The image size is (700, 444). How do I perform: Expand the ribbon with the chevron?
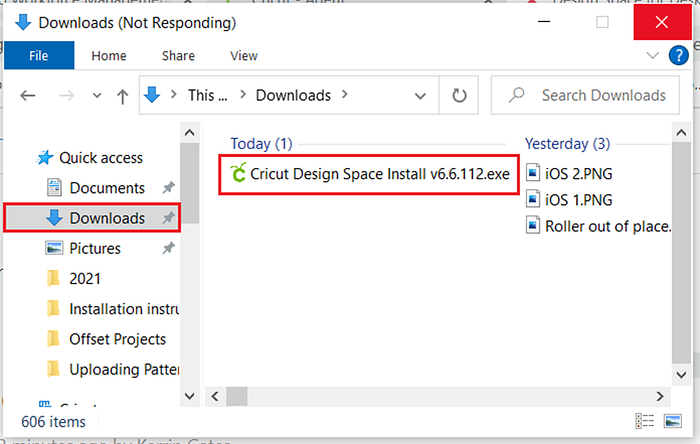pyautogui.click(x=652, y=56)
